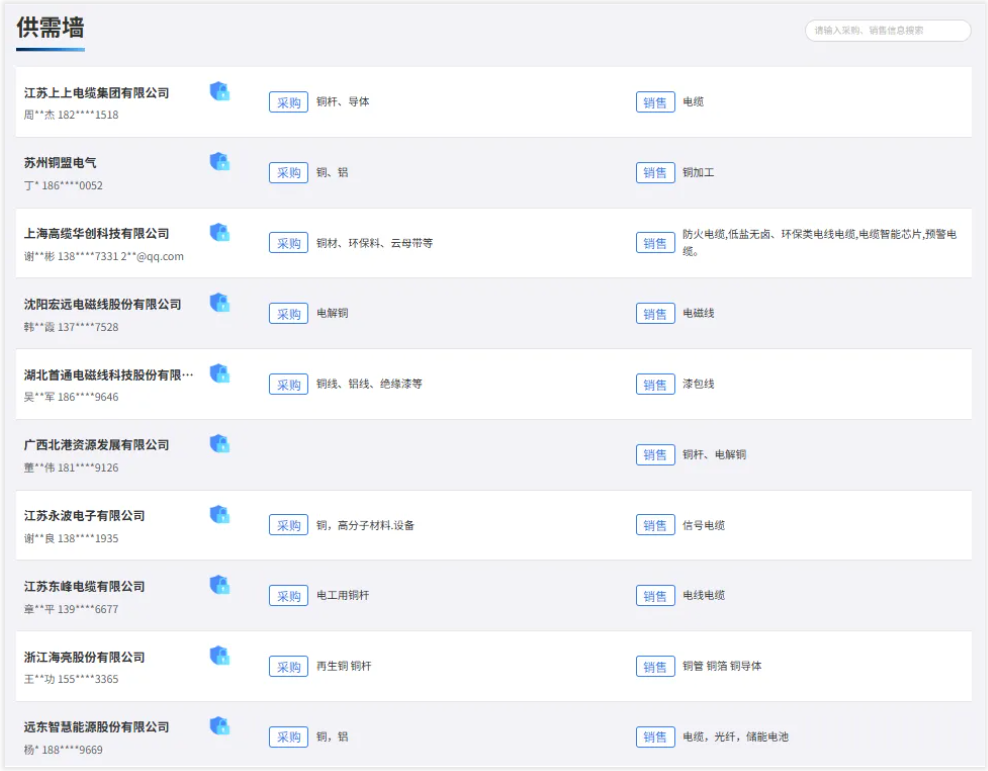
Task: Click purchase text 铜线、铝线、绝缘漆等
Action: pyautogui.click(x=369, y=384)
